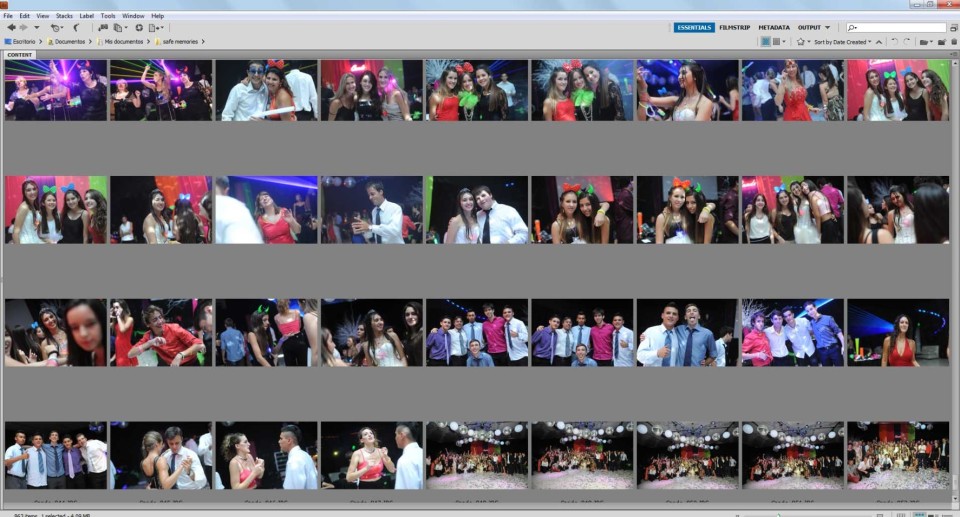The height and width of the screenshot is (517, 960).
Task: Click the Go back arrow icon
Action: point(10,28)
